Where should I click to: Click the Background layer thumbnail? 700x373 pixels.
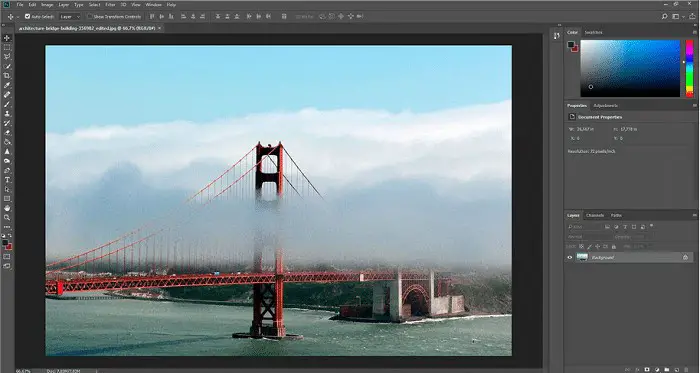pos(582,257)
